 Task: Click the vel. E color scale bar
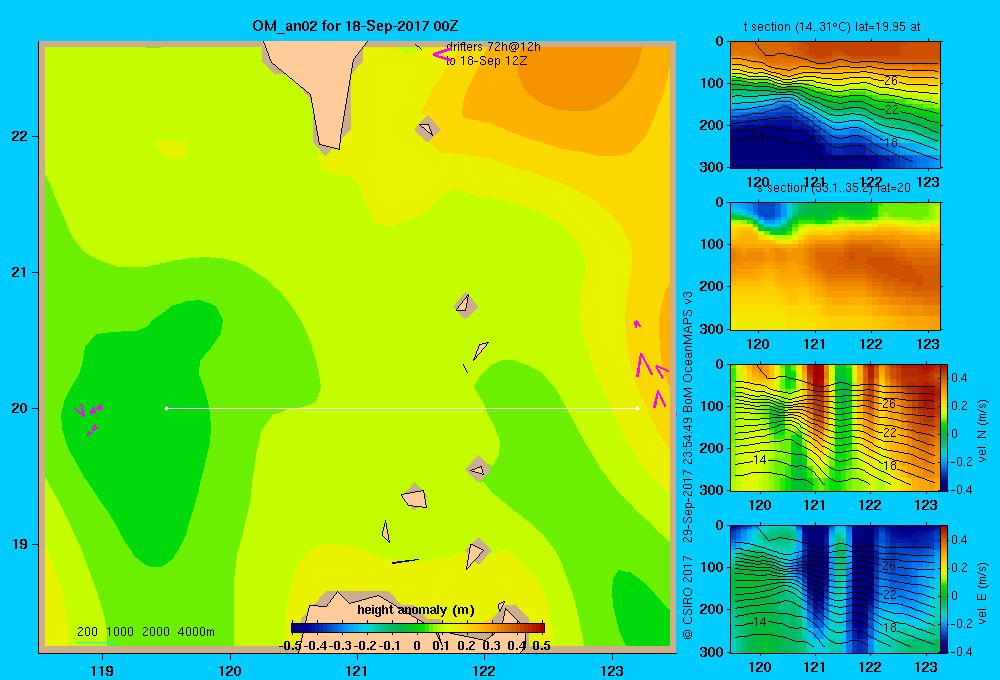(x=945, y=589)
